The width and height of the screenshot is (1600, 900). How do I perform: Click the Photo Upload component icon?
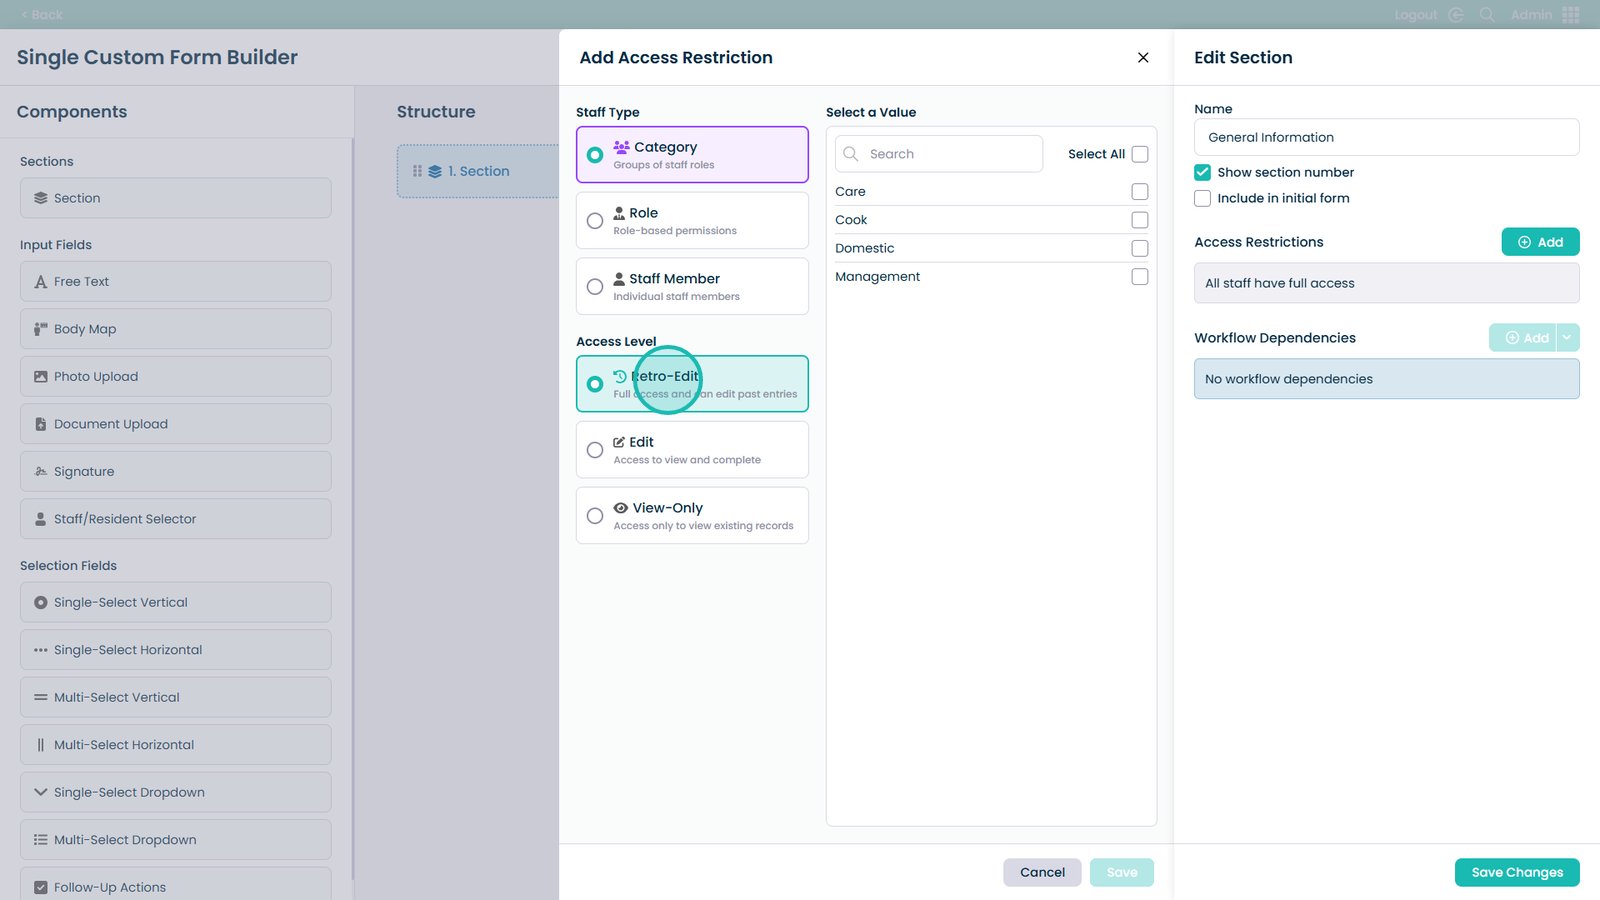(41, 377)
